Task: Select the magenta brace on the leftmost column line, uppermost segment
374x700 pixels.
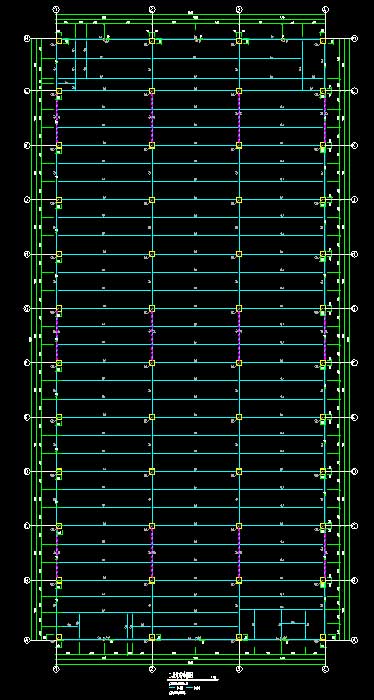Action: [x=57, y=118]
